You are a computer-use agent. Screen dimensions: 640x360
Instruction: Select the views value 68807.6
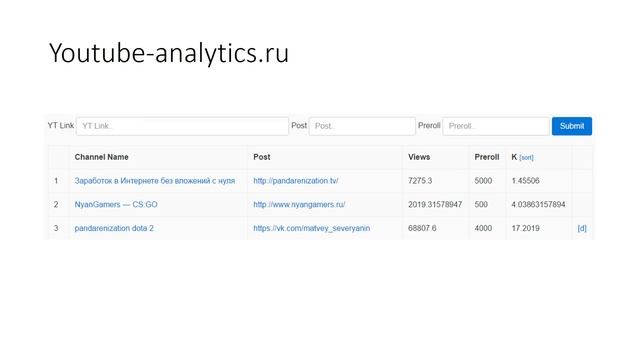[x=422, y=228]
